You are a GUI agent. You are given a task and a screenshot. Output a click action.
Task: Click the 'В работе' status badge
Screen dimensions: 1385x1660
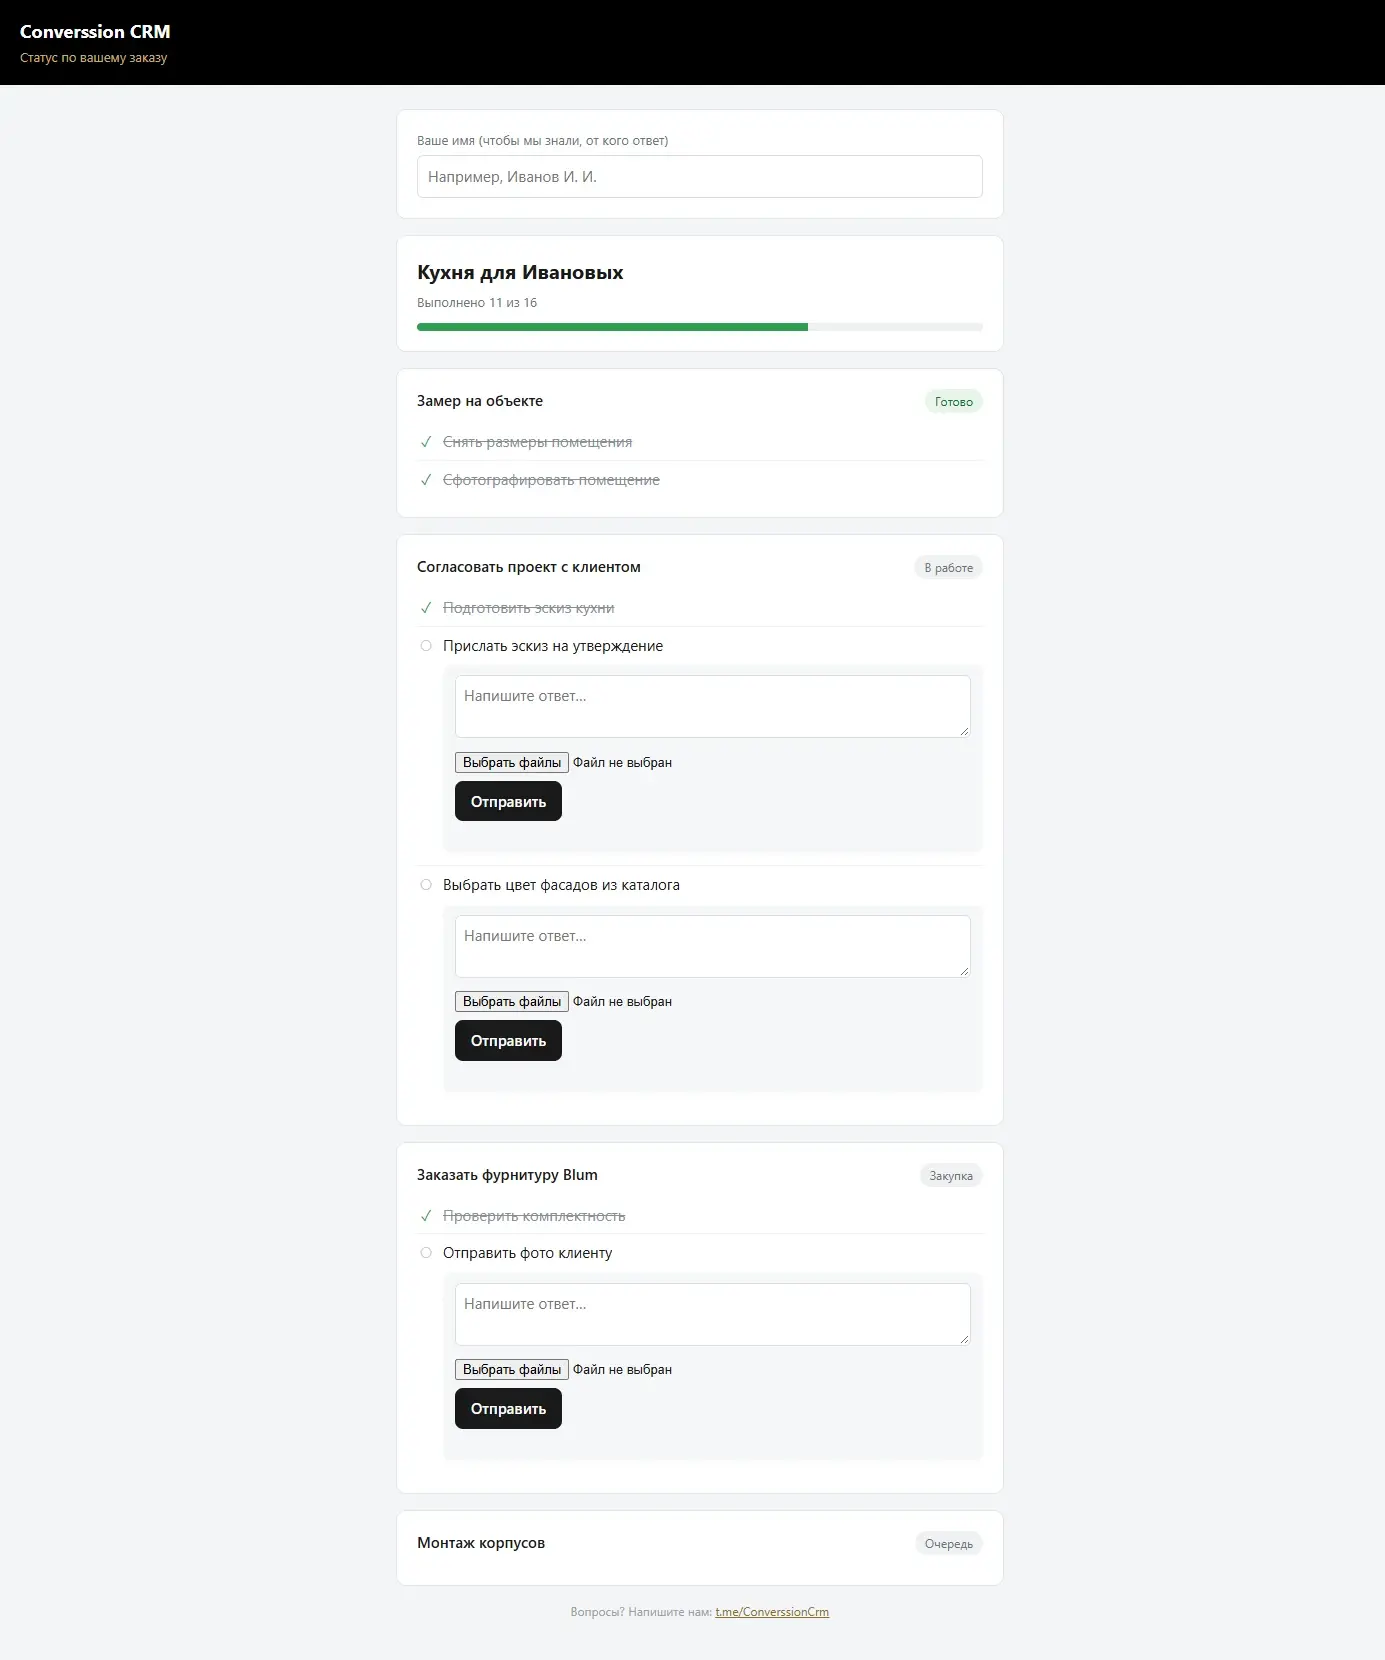[x=948, y=568]
